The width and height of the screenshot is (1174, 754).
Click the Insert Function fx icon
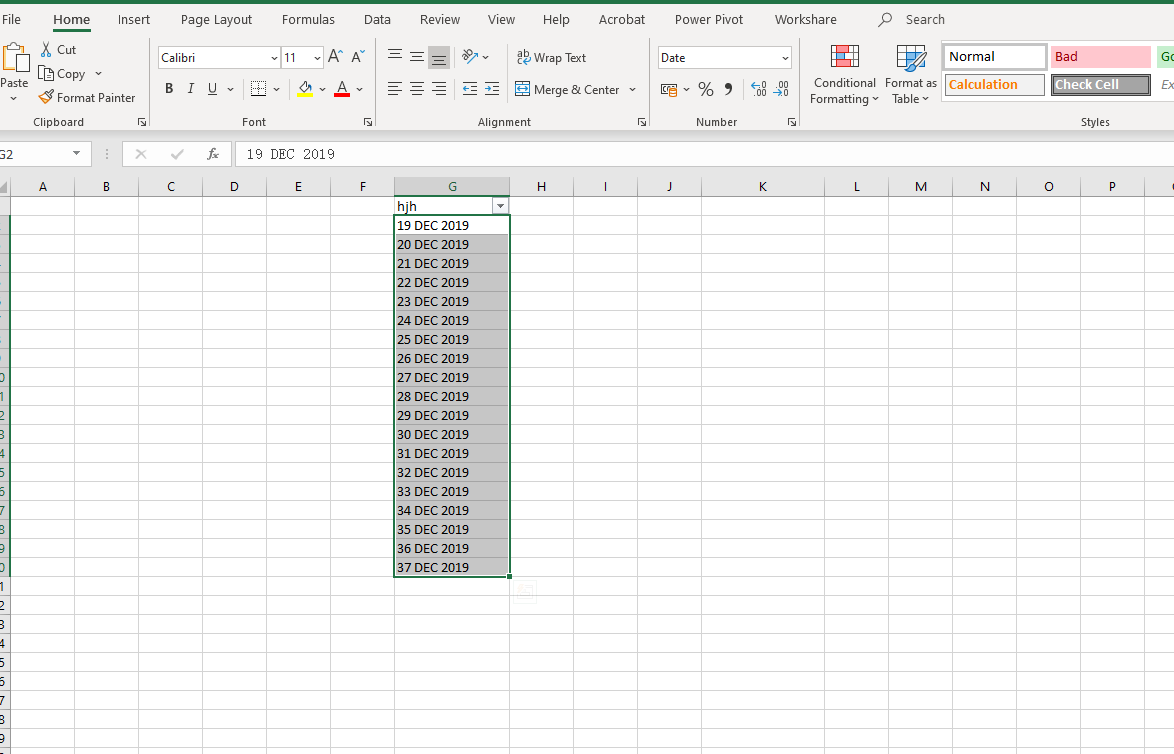pyautogui.click(x=213, y=154)
